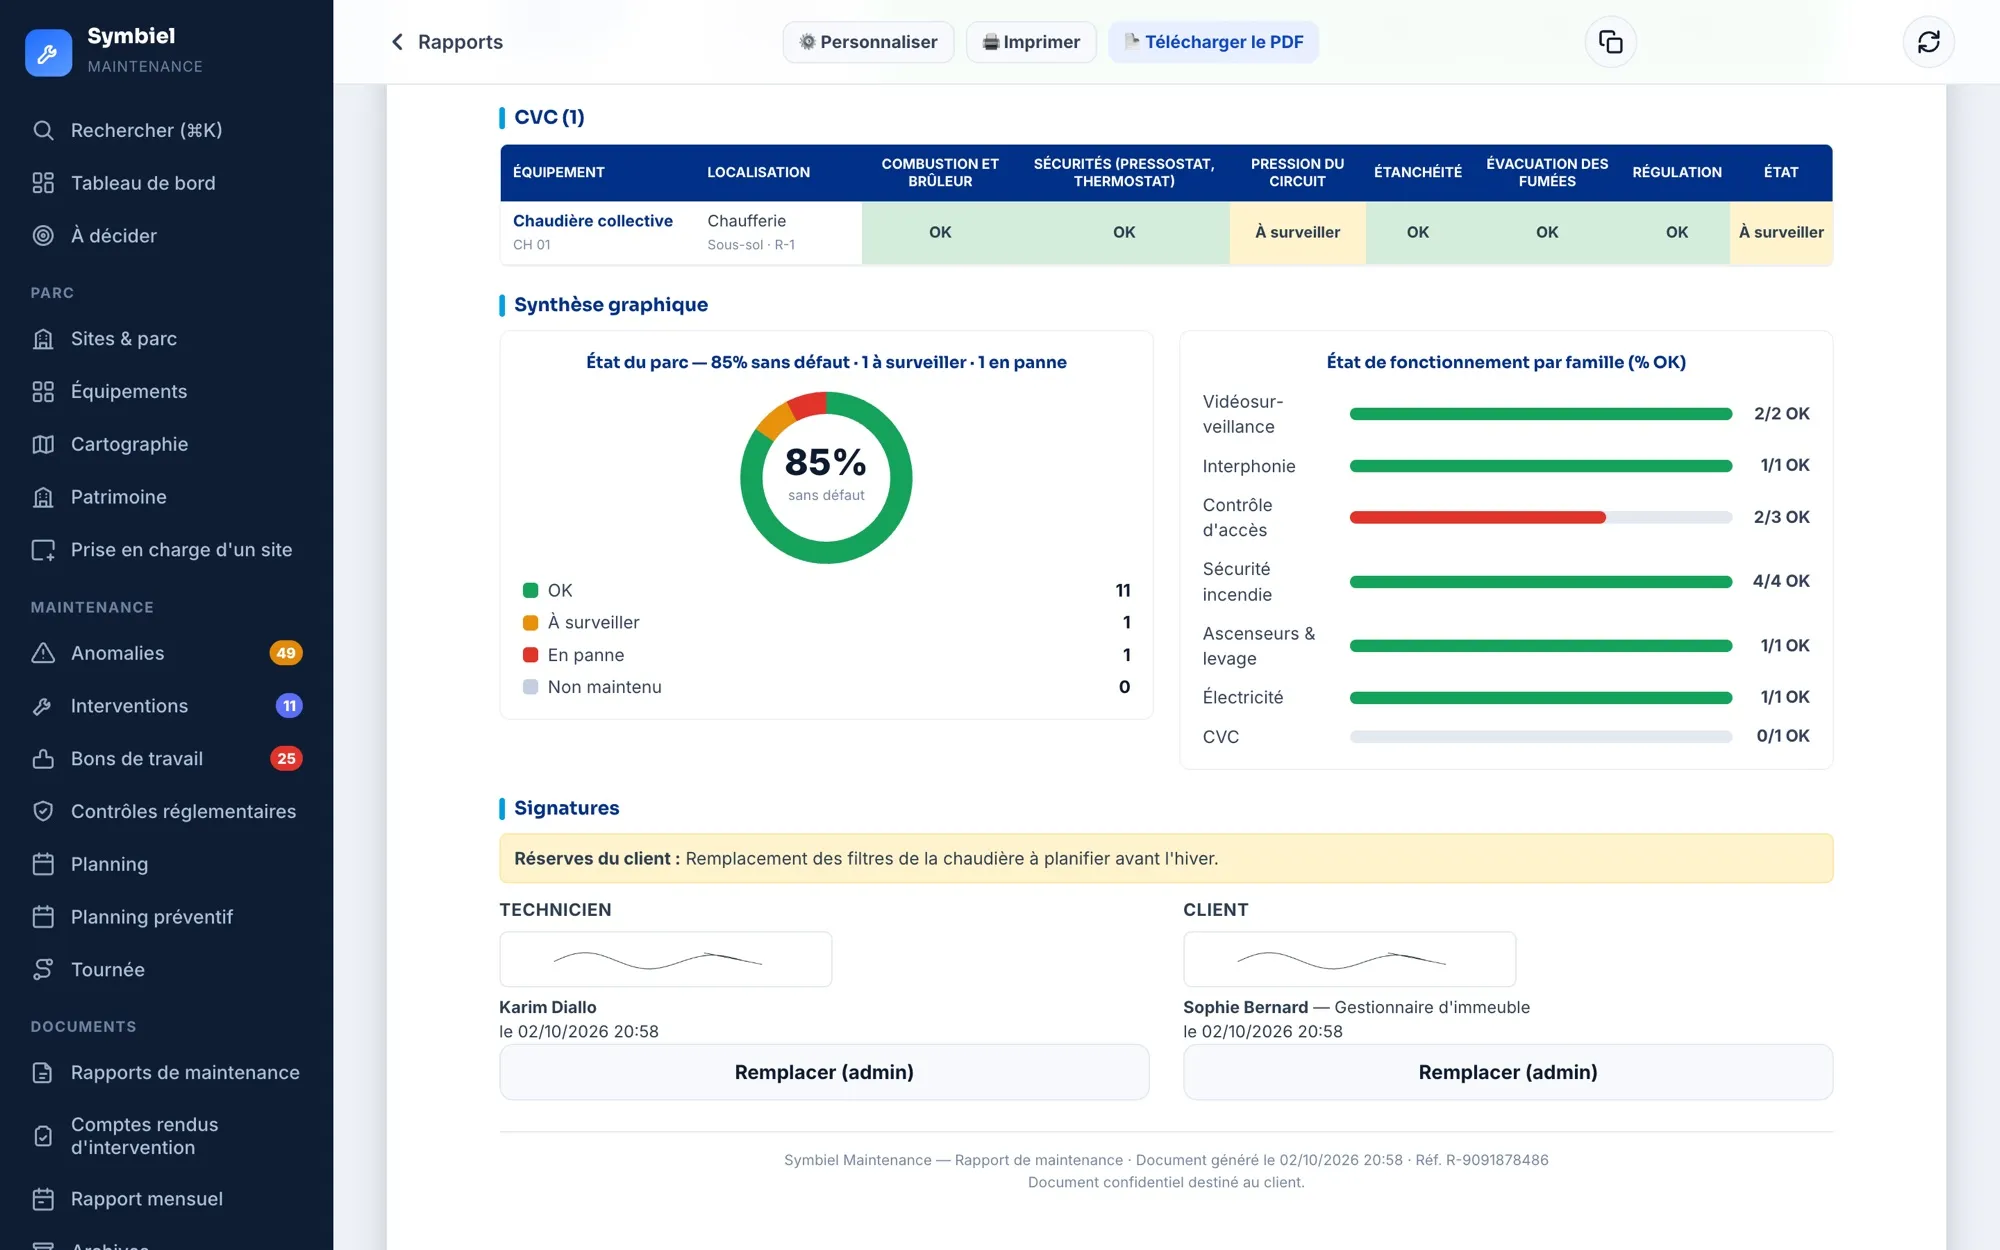The height and width of the screenshot is (1250, 2000).
Task: Open Patrimoine in the sidebar
Action: point(166,497)
